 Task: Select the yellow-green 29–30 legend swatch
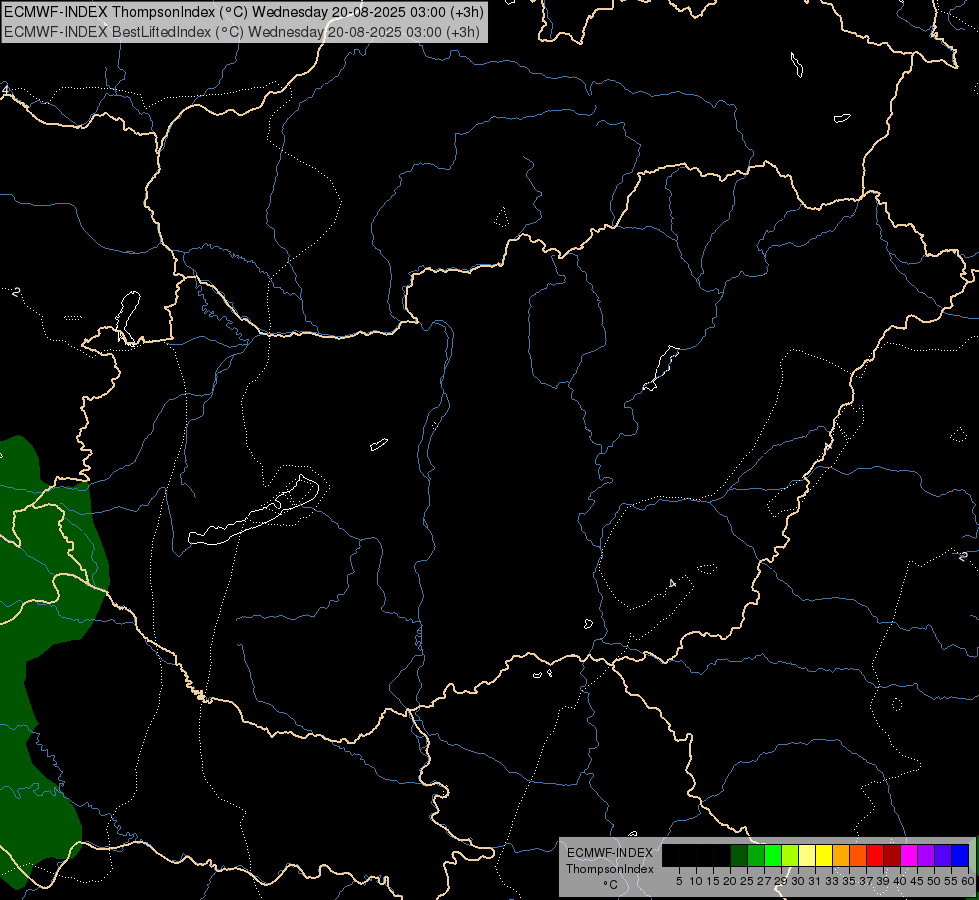point(790,855)
